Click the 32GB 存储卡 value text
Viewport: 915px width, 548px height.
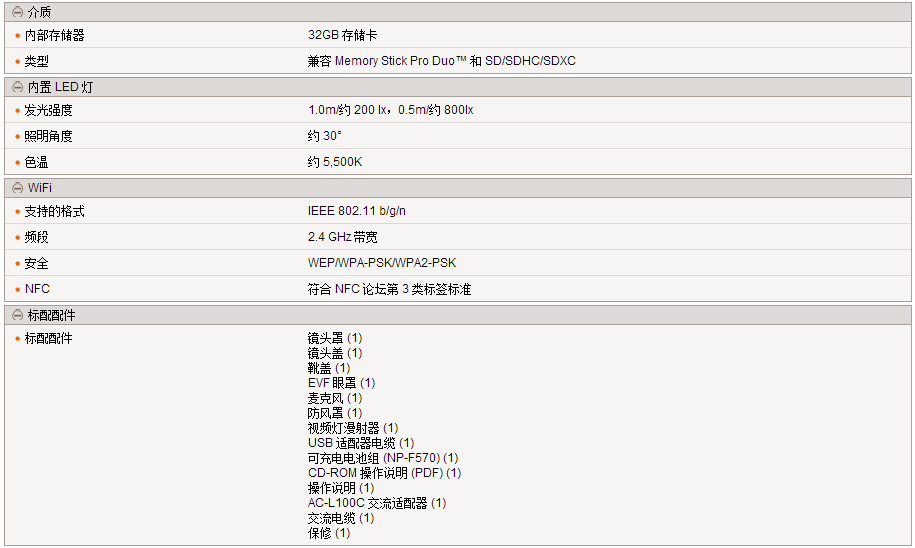click(342, 35)
